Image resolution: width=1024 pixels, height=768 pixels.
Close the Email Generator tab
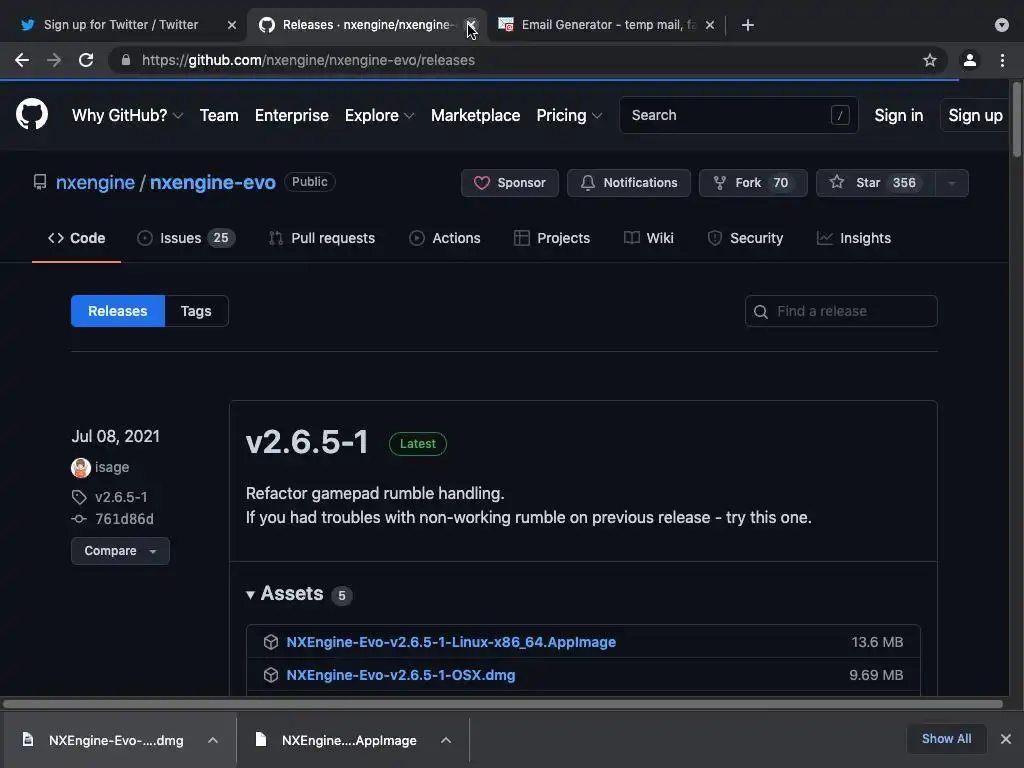(710, 25)
